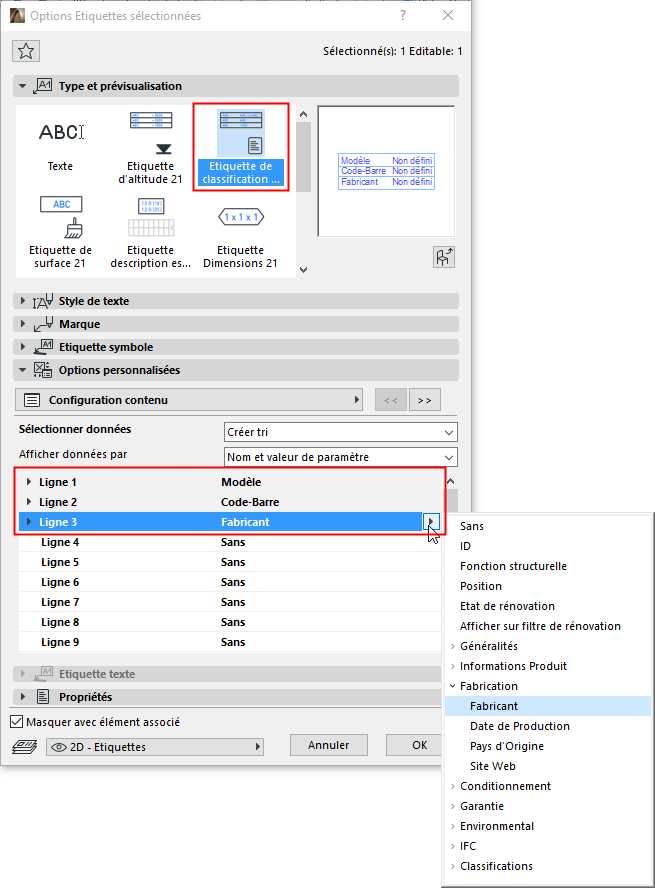Select Etiquette de surface 21 type
Viewport: 655px width, 888px height.
point(60,232)
